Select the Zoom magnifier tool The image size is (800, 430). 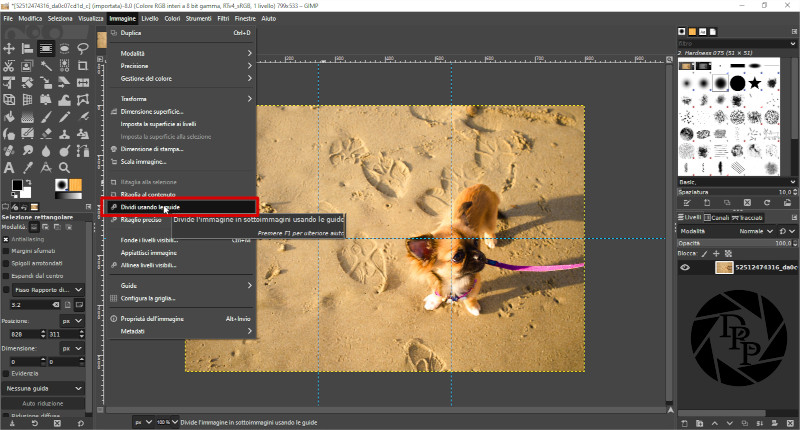click(x=63, y=167)
